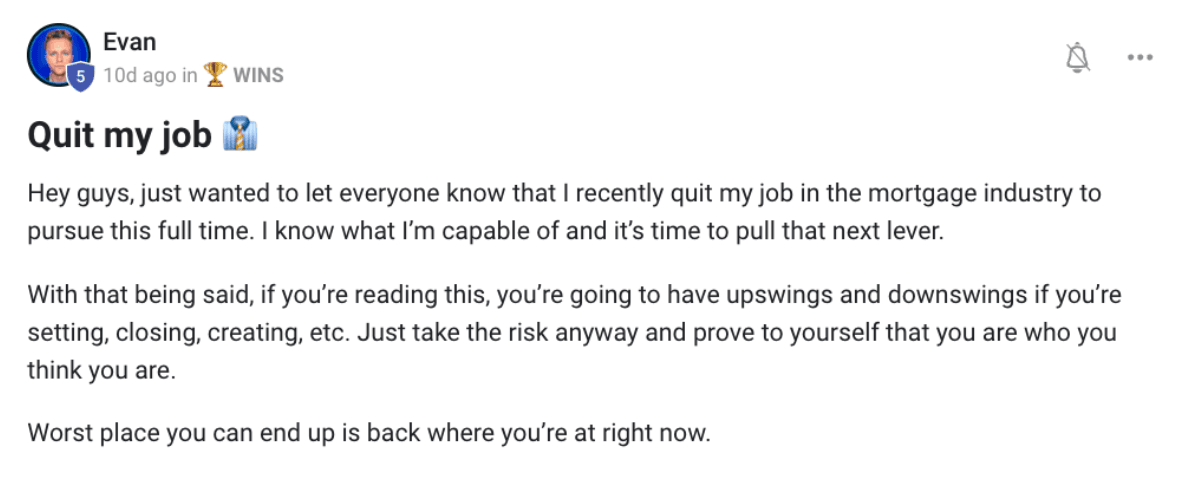Click the line starting with Hey guys

click(564, 194)
